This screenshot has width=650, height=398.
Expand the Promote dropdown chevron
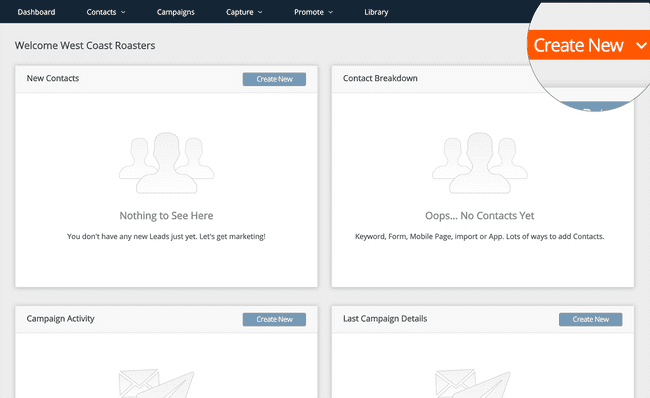[x=331, y=12]
